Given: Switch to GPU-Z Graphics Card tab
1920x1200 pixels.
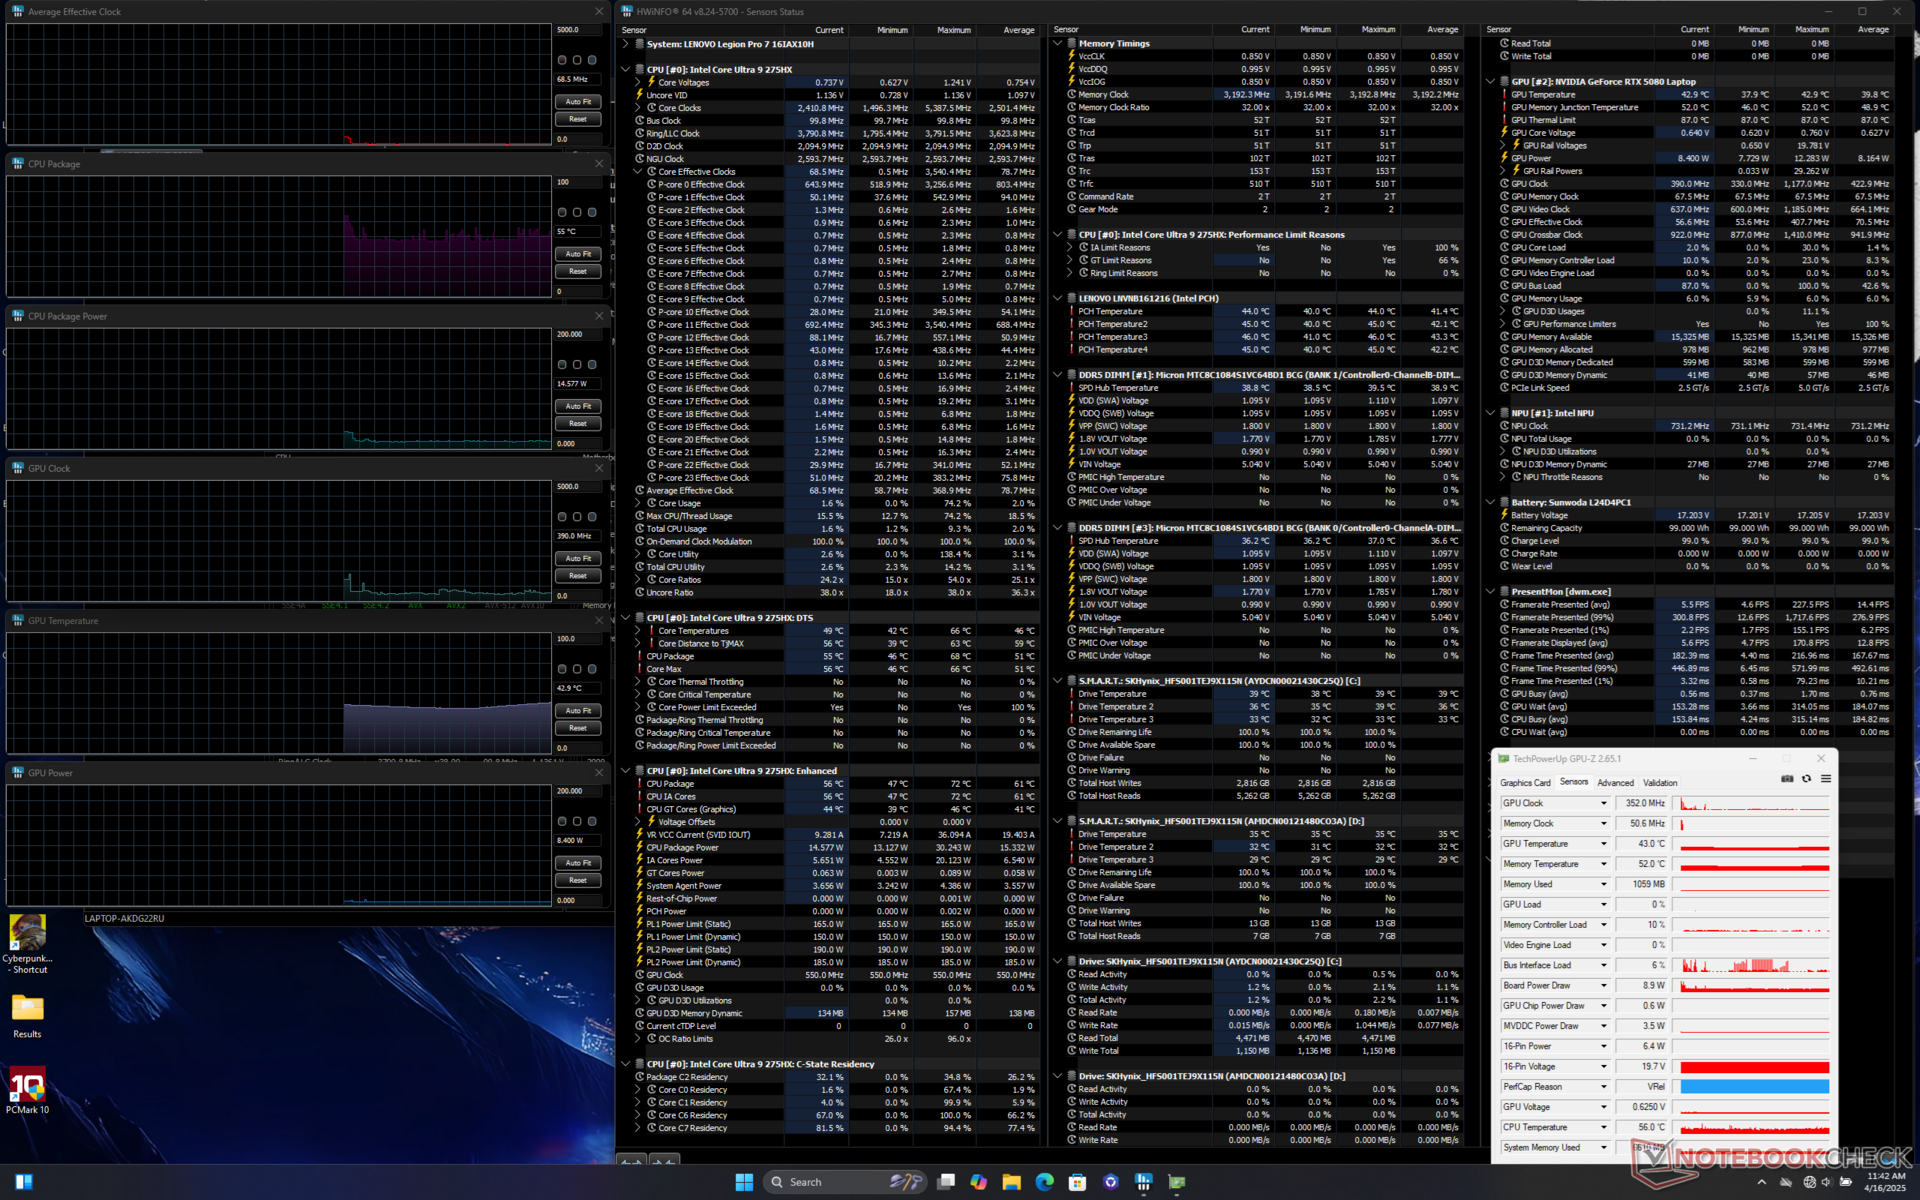Looking at the screenshot, I should point(1524,783).
